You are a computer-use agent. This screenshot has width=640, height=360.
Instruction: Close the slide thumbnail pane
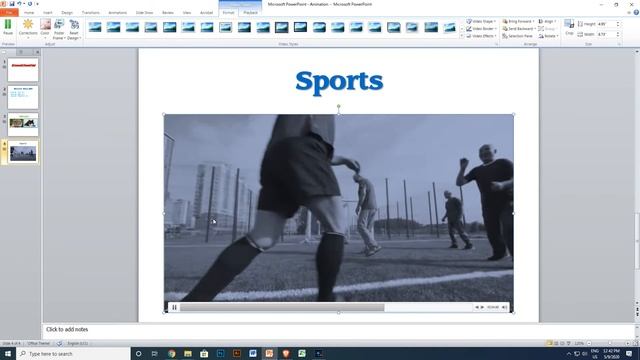coord(37,52)
